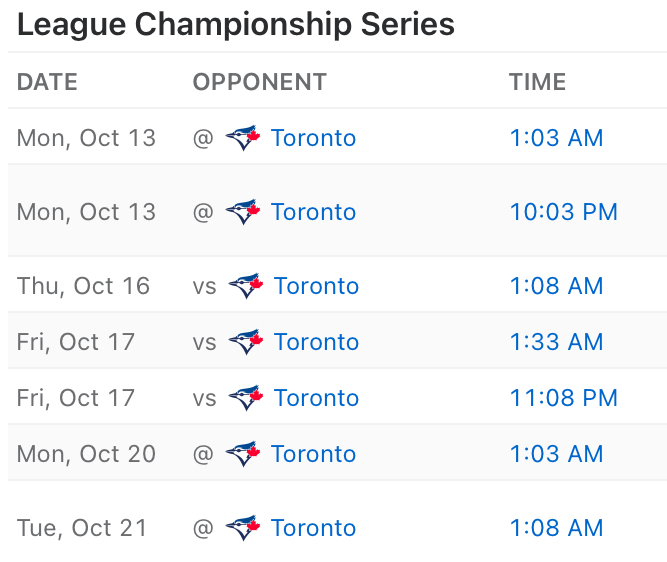The image size is (667, 562).
Task: Select the 1:33 AM game time link
Action: point(556,342)
